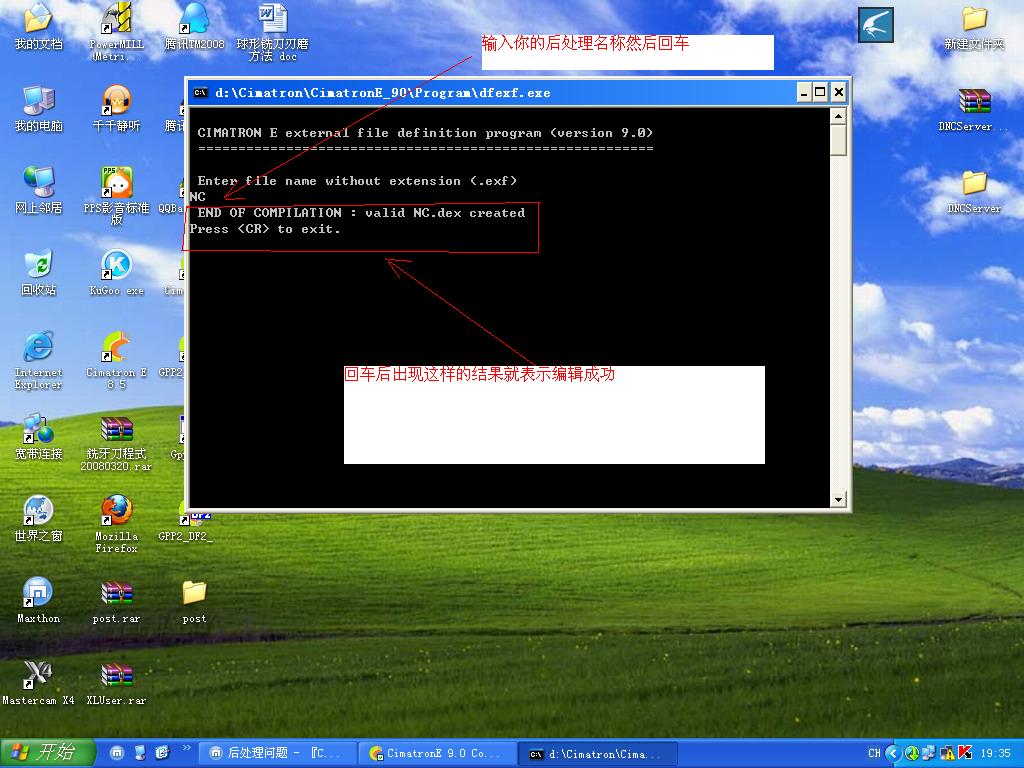Image resolution: width=1024 pixels, height=768 pixels.
Task: Click 'Enter file name without extension' line
Action: [357, 181]
